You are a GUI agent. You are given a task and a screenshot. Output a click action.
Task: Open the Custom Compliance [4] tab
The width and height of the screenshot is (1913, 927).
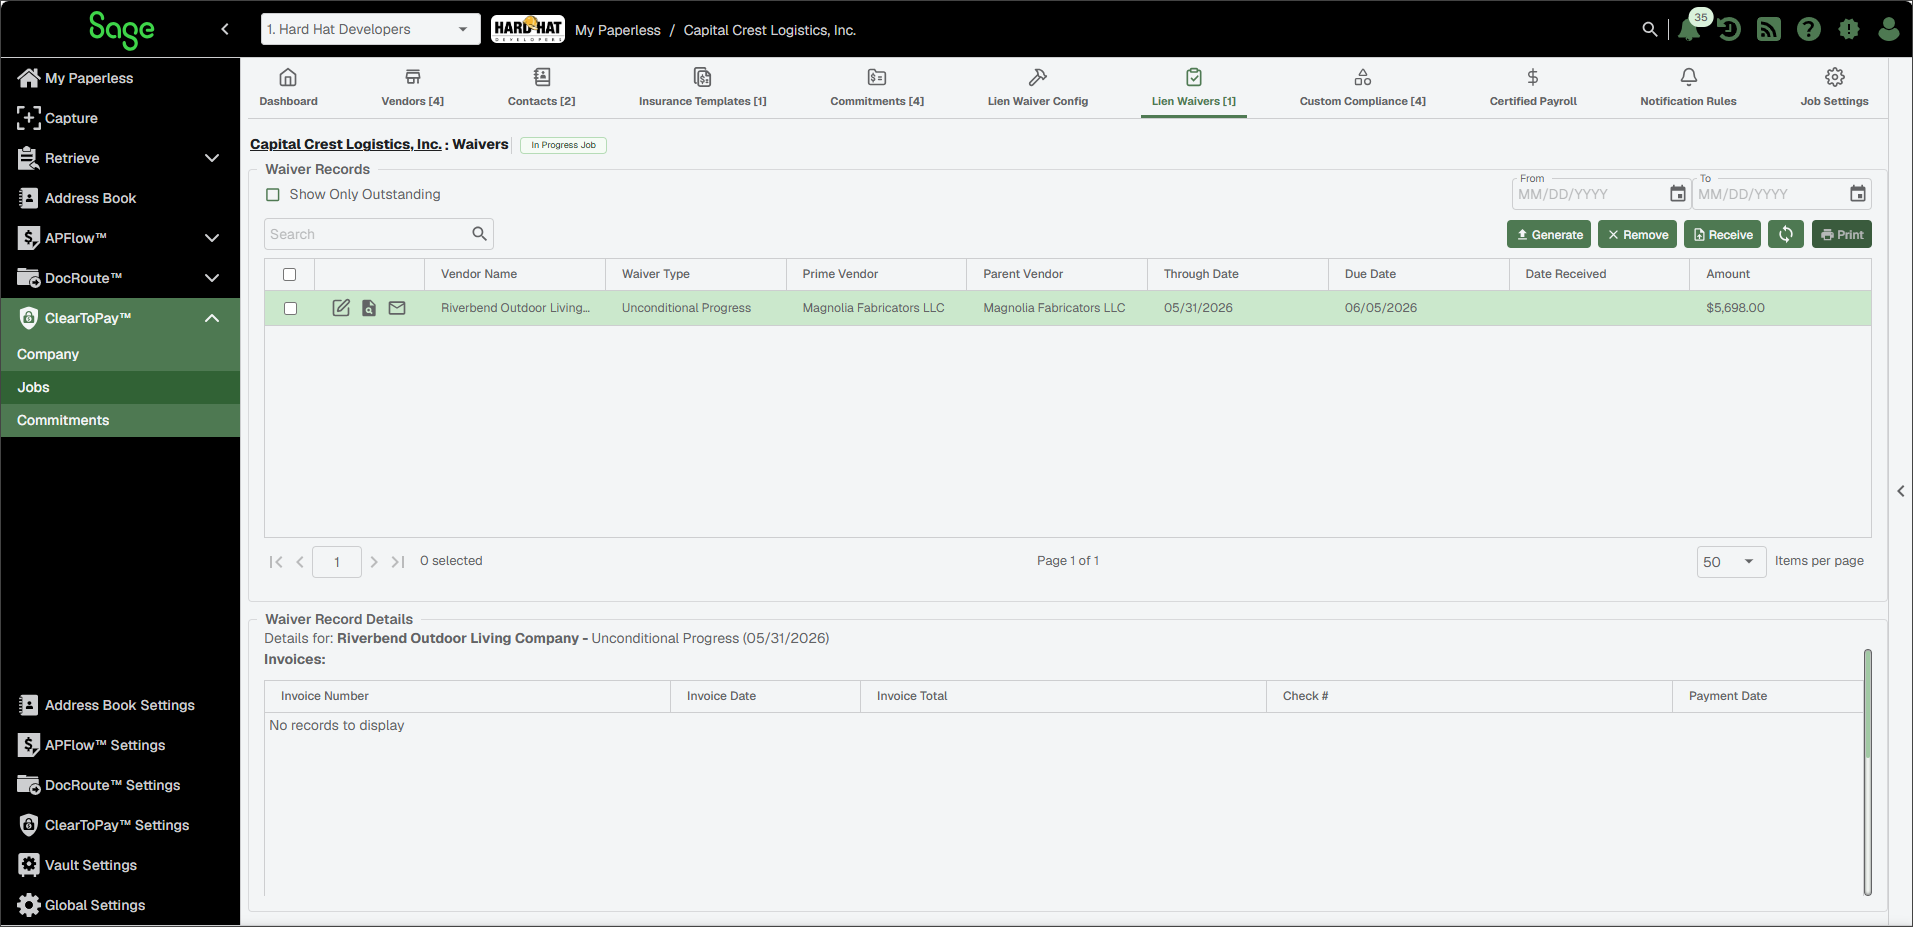[x=1363, y=88]
